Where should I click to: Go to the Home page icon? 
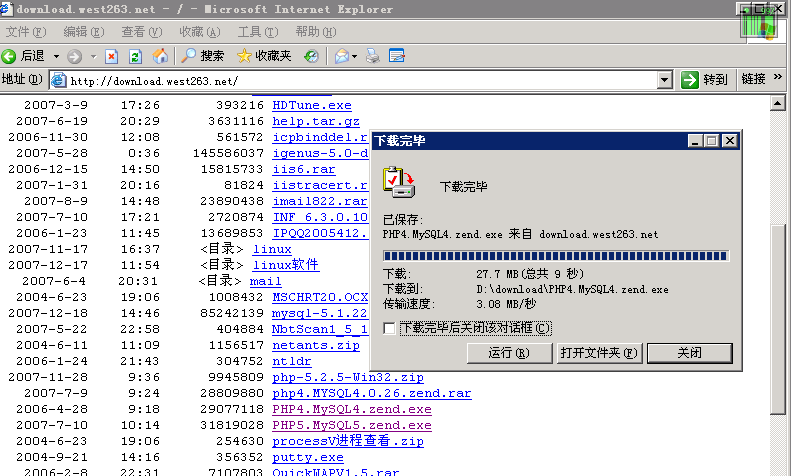(158, 56)
